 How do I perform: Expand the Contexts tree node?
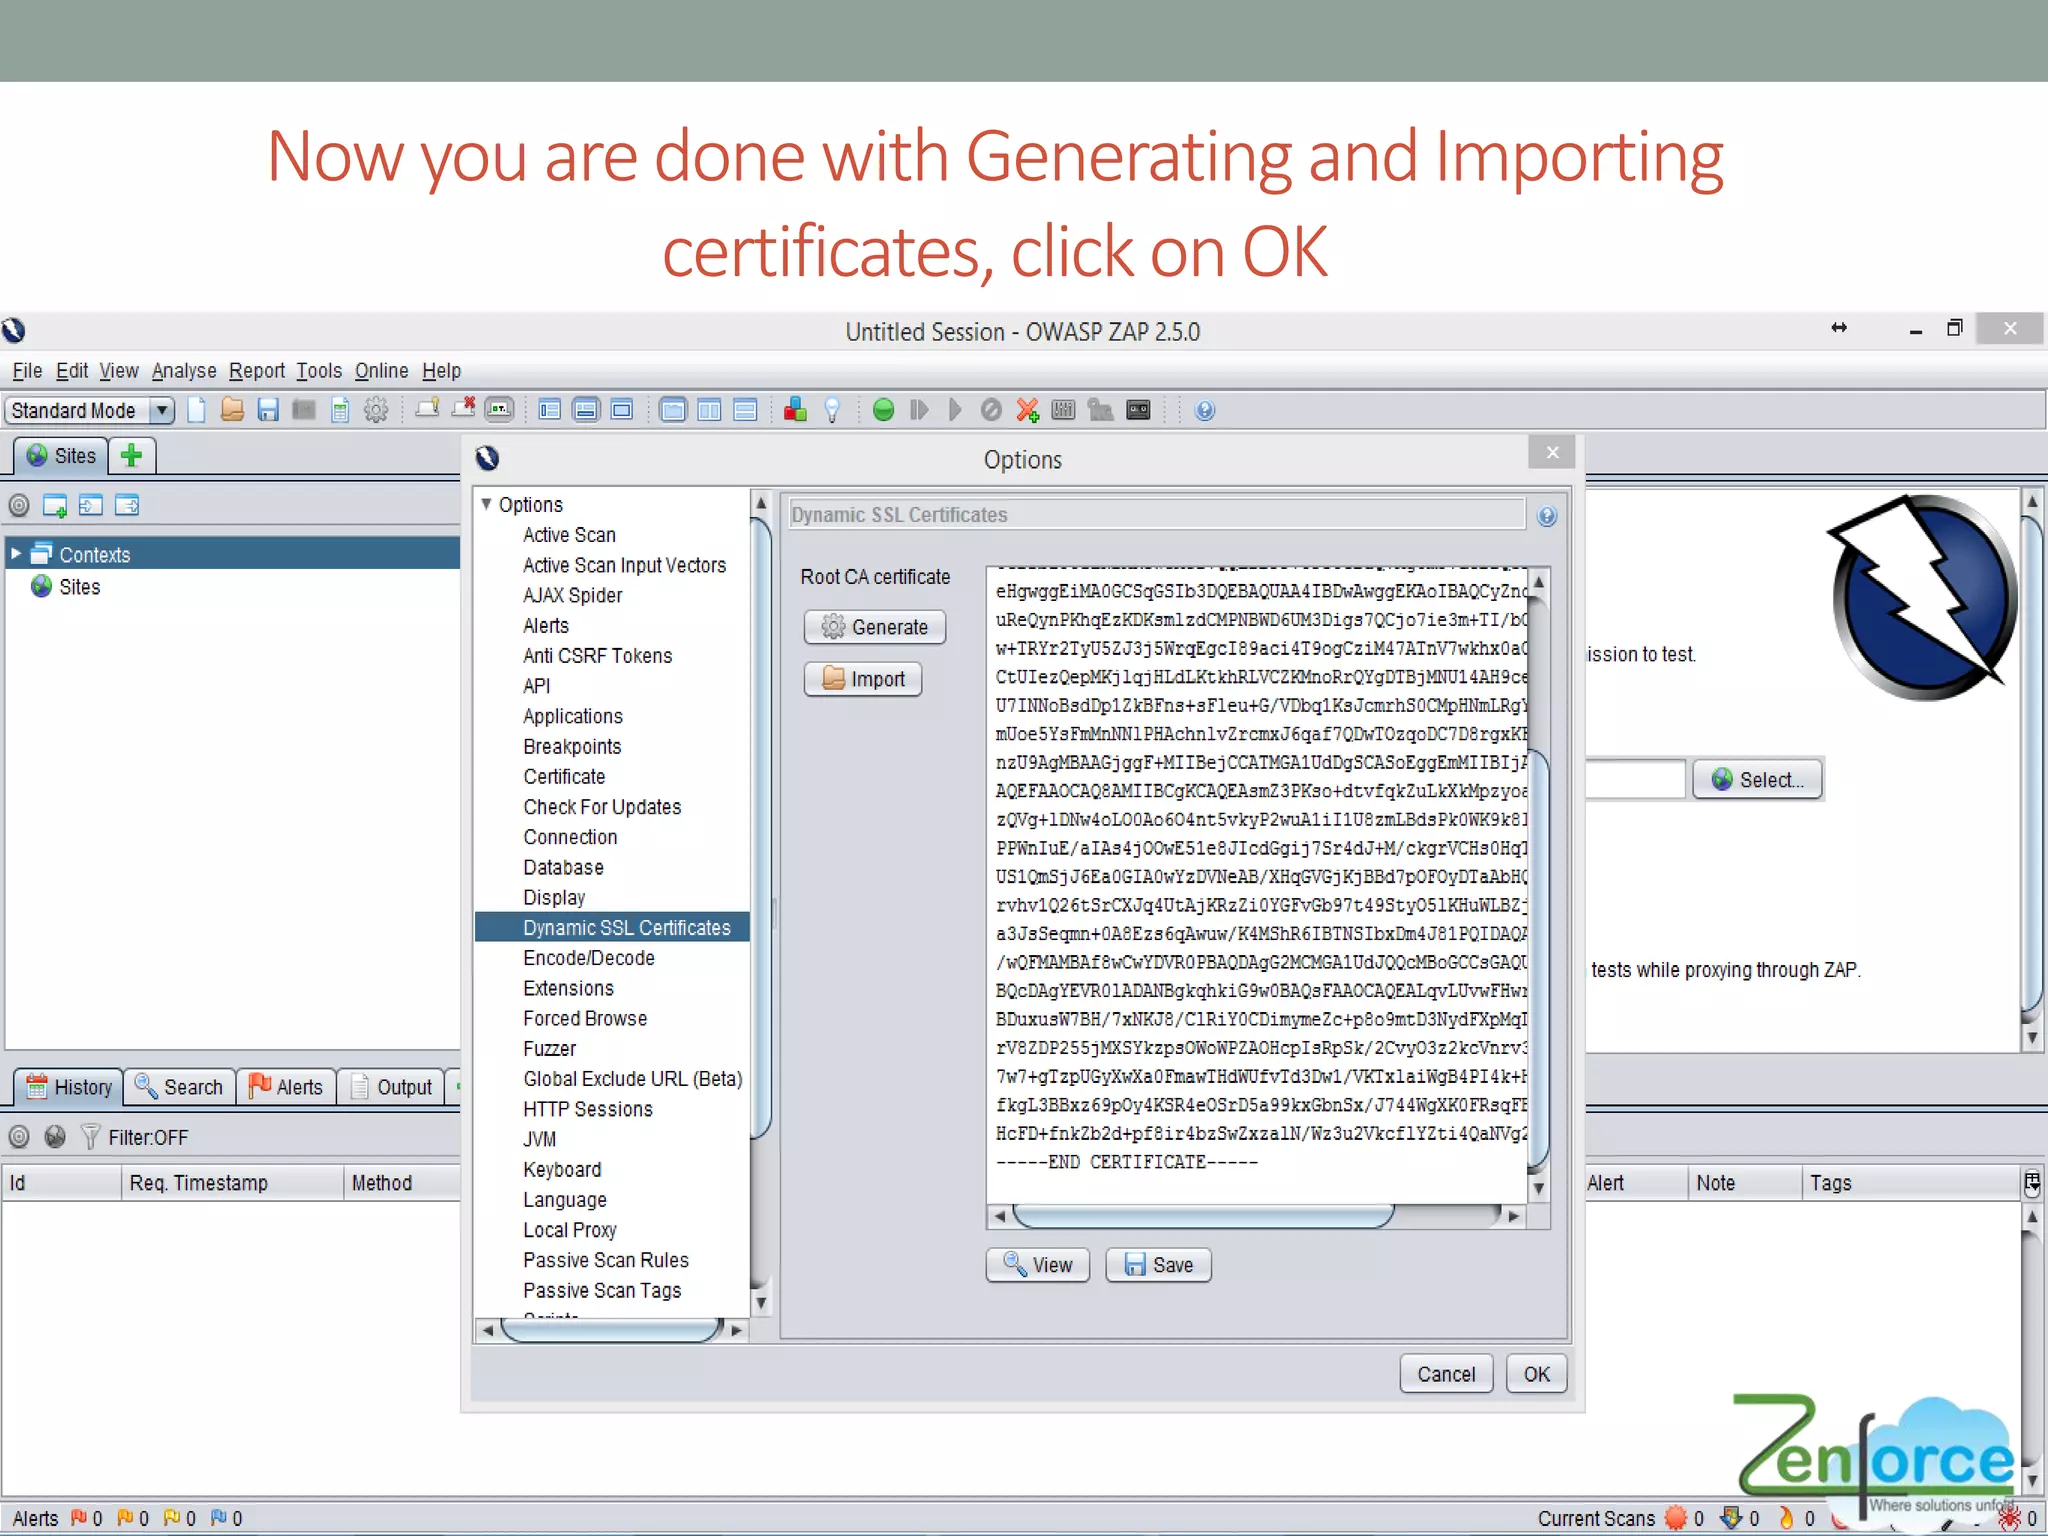[x=16, y=553]
